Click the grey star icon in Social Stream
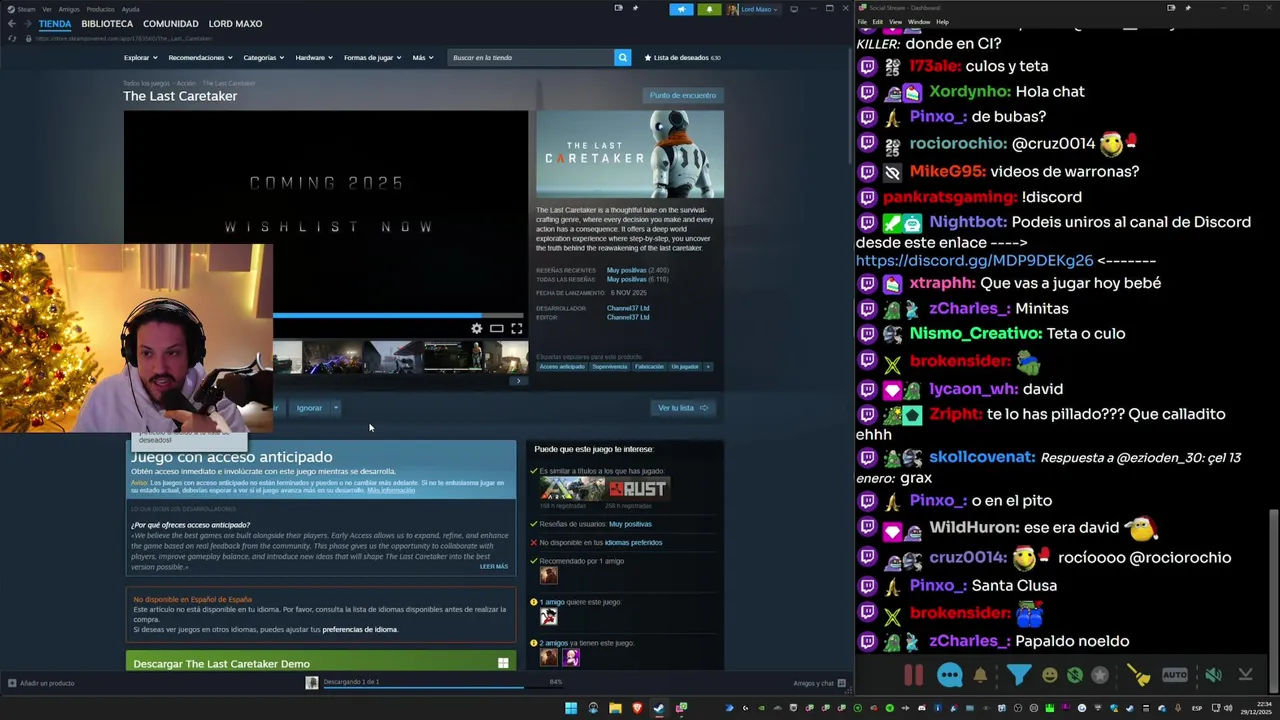Viewport: 1280px width, 720px height. (1100, 675)
